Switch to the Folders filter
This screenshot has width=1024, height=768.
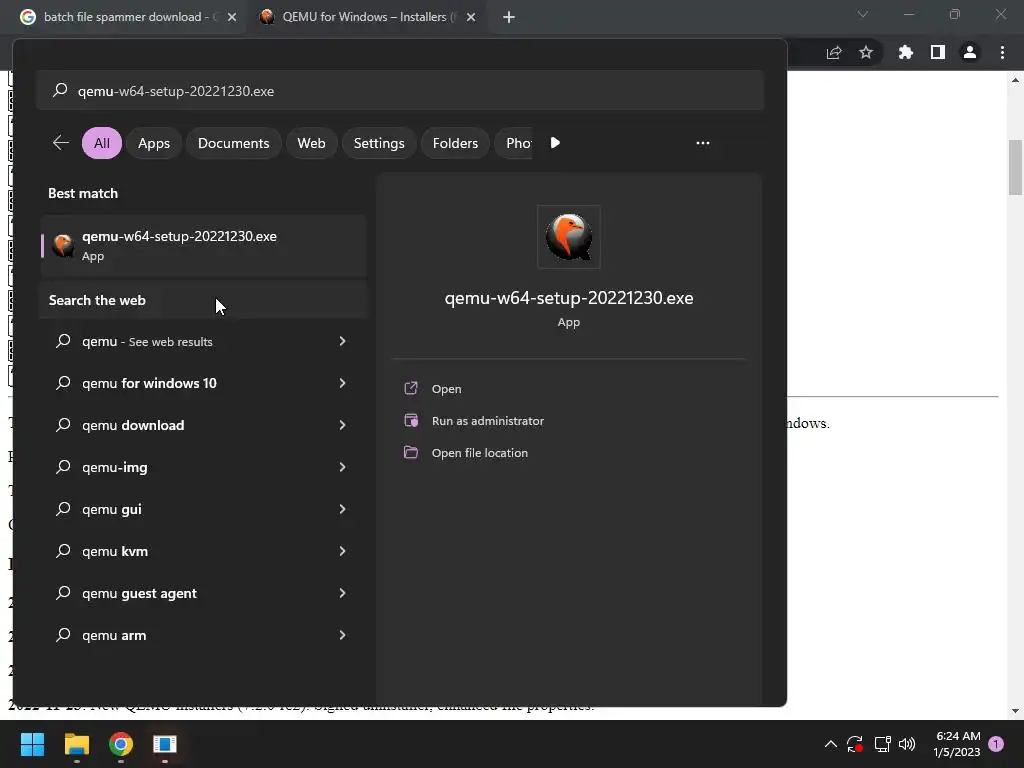(x=455, y=143)
